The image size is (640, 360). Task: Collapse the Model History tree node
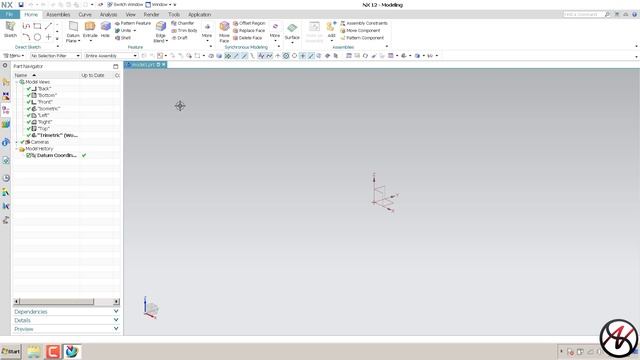pos(17,149)
